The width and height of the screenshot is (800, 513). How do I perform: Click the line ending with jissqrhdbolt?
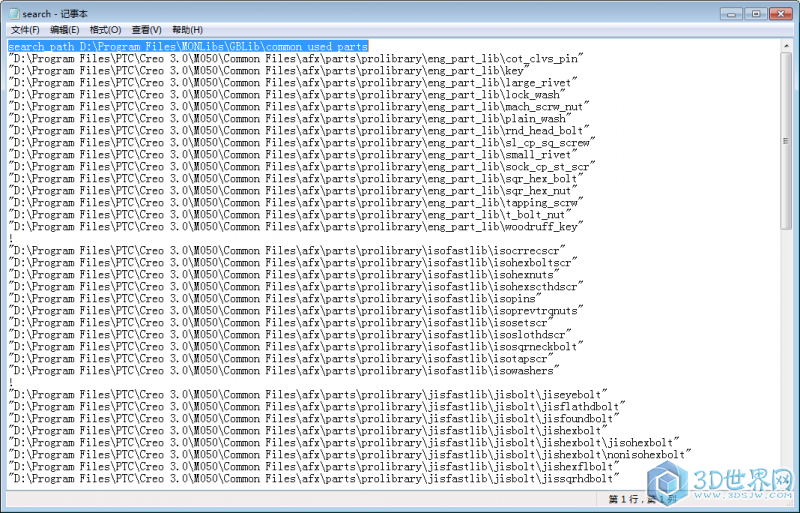314,478
